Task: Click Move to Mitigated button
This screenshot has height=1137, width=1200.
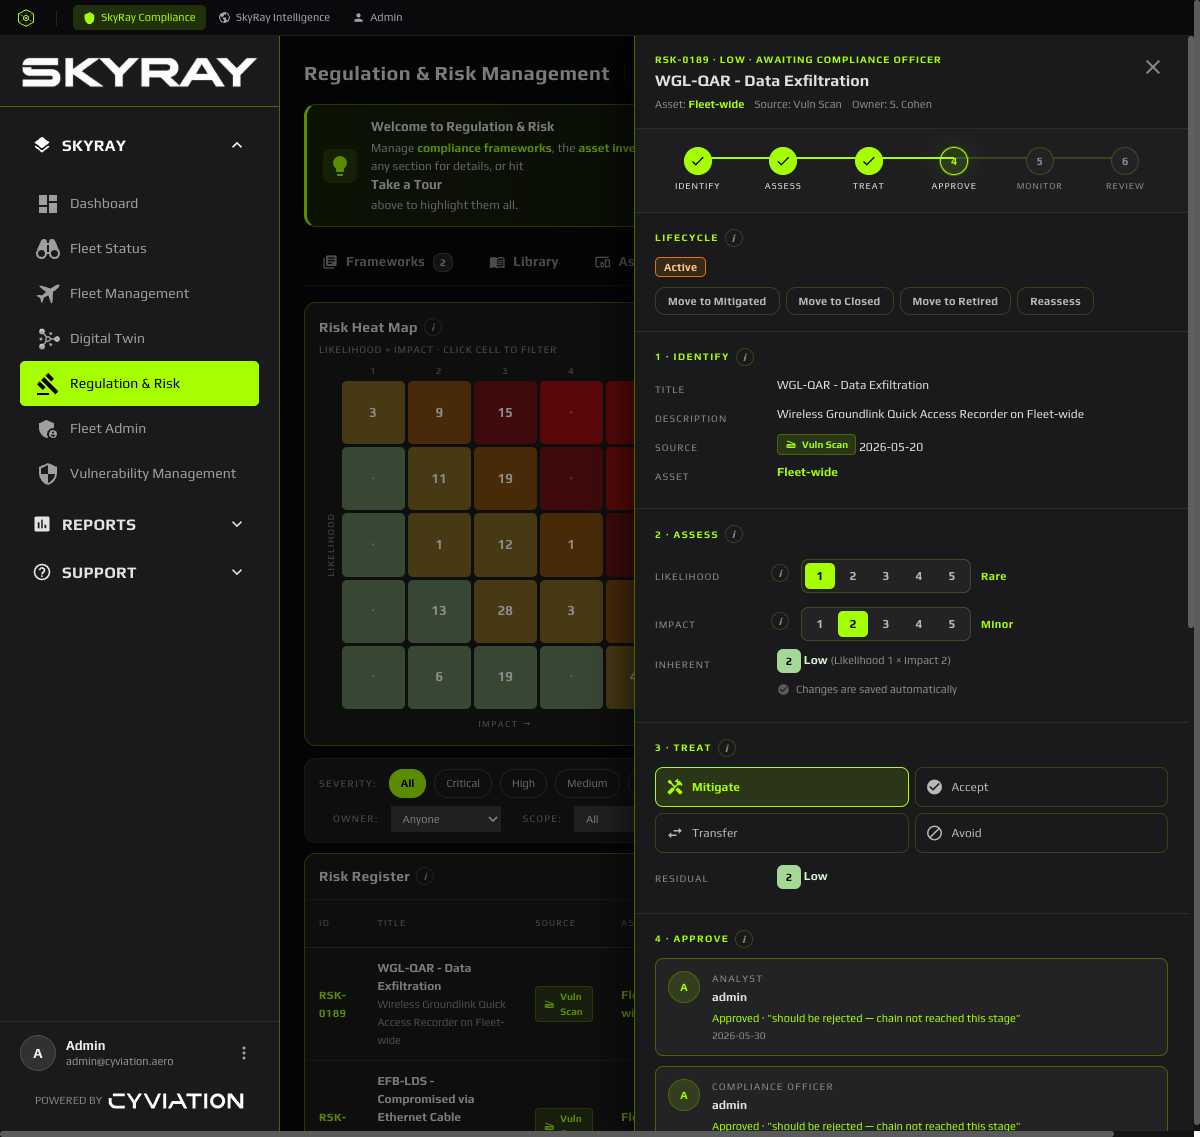Action: [x=717, y=301]
